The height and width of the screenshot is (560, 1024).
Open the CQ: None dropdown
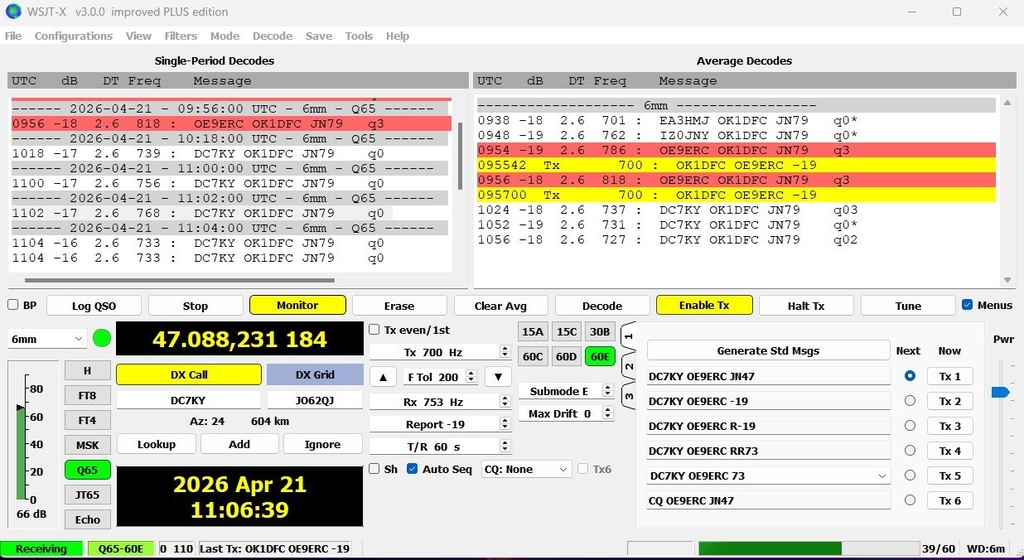coord(526,469)
